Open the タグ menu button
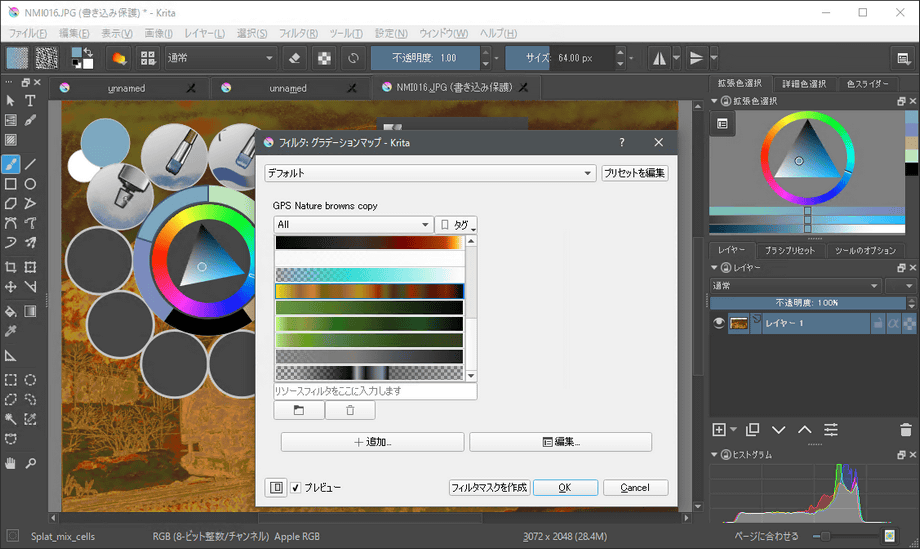This screenshot has width=920, height=549. click(456, 225)
